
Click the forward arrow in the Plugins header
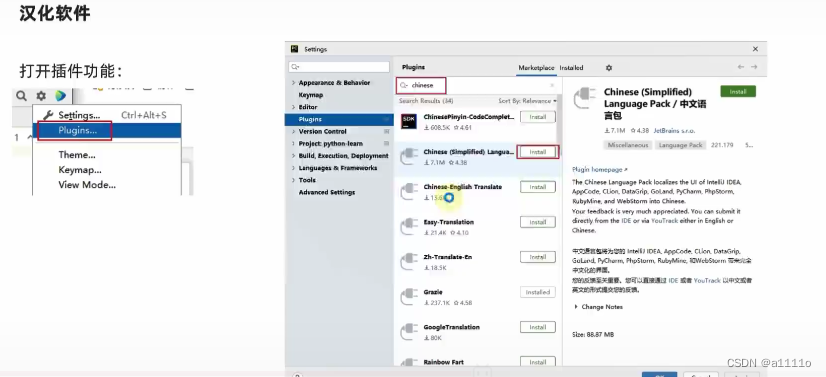(754, 67)
